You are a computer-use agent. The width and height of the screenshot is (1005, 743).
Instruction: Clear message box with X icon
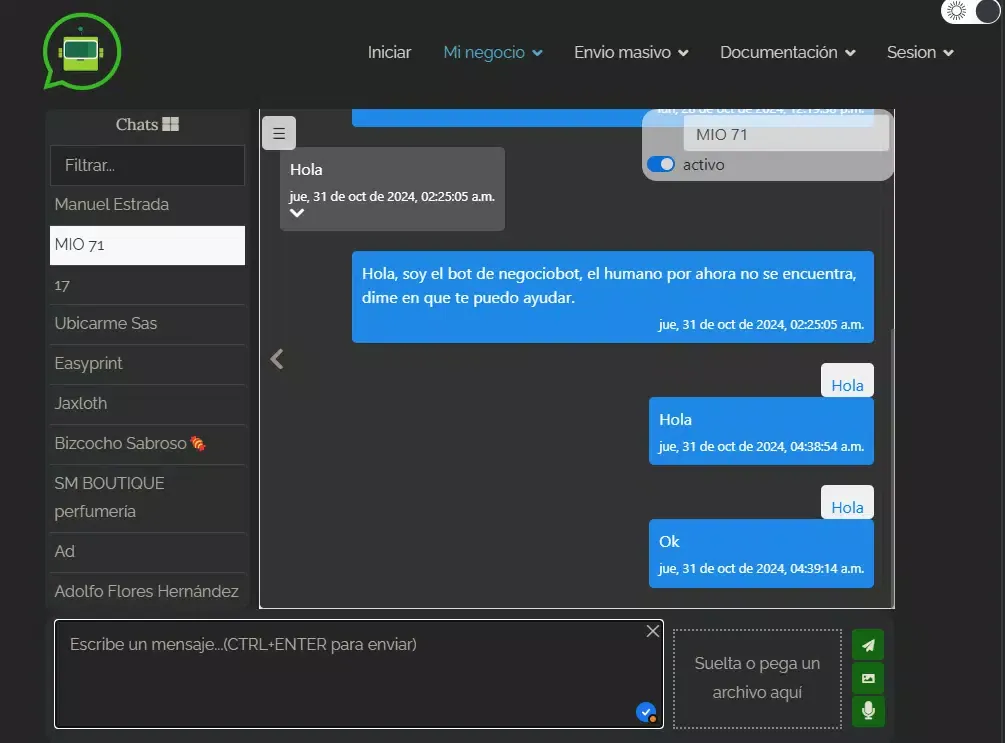pos(652,631)
